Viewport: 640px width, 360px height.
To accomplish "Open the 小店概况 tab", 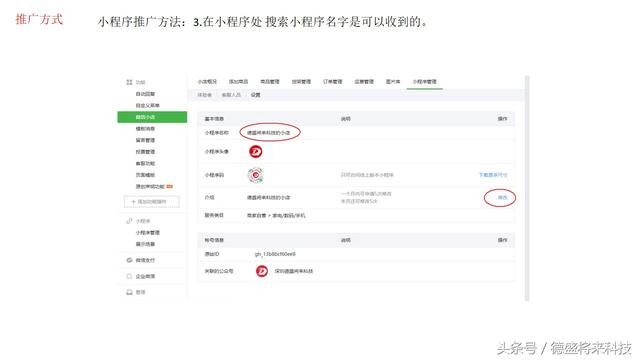I will coord(207,82).
